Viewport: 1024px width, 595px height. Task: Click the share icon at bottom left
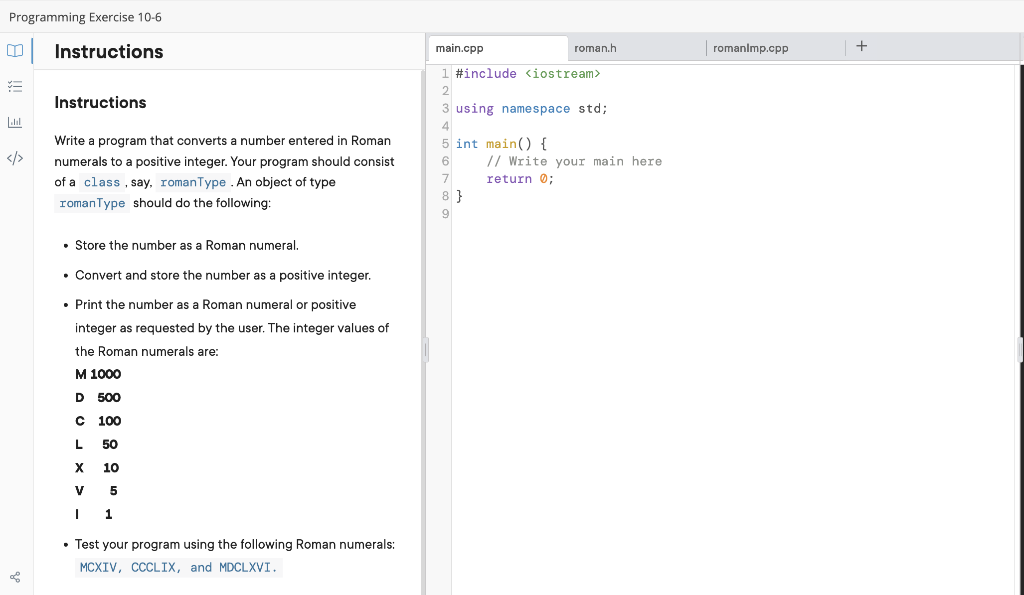click(x=15, y=577)
